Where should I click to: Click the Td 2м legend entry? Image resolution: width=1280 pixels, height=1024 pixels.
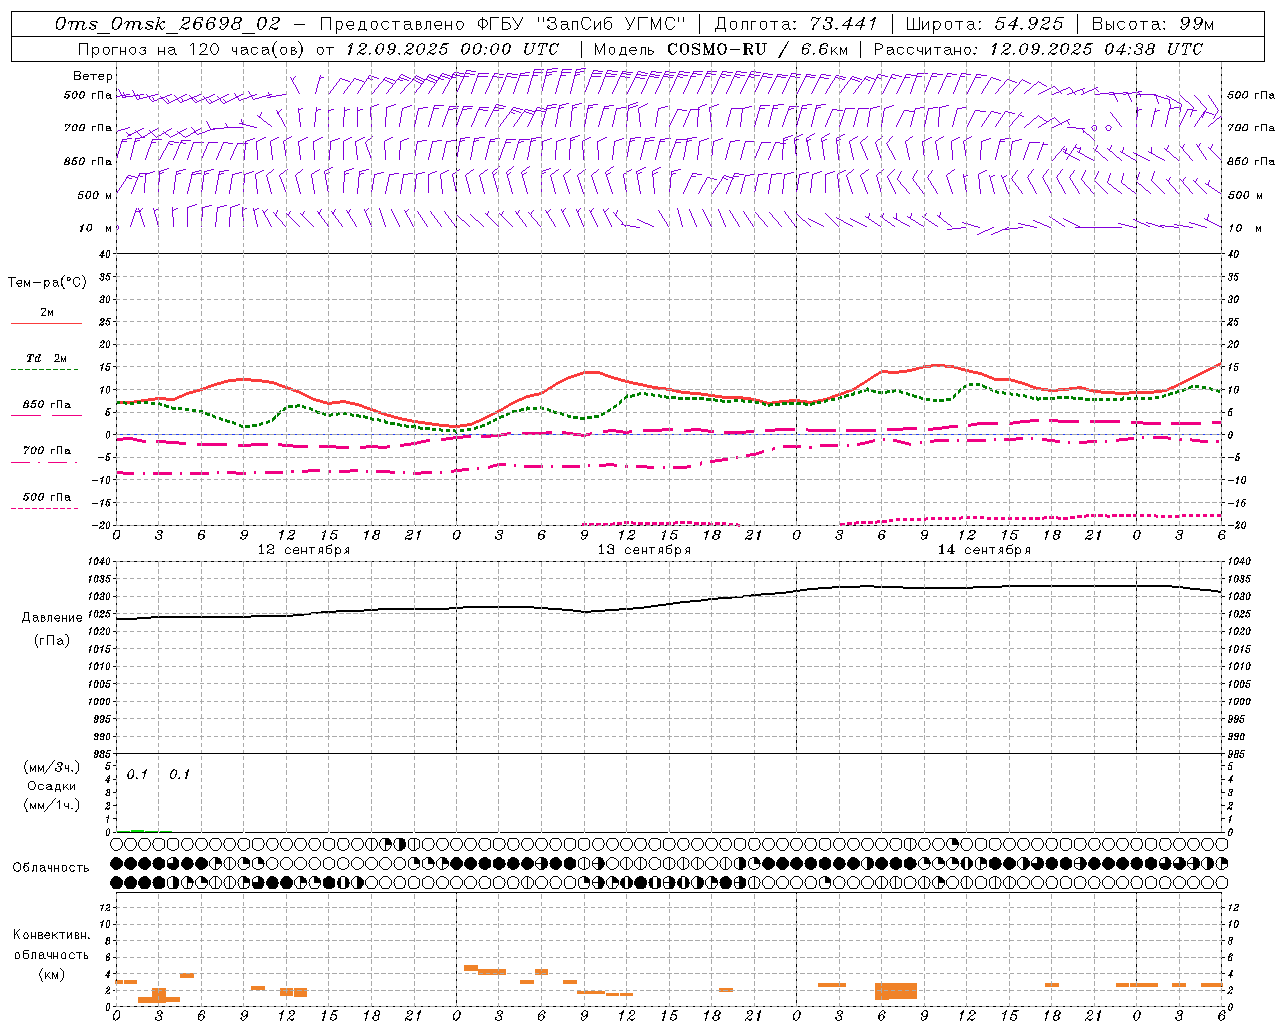pyautogui.click(x=47, y=358)
